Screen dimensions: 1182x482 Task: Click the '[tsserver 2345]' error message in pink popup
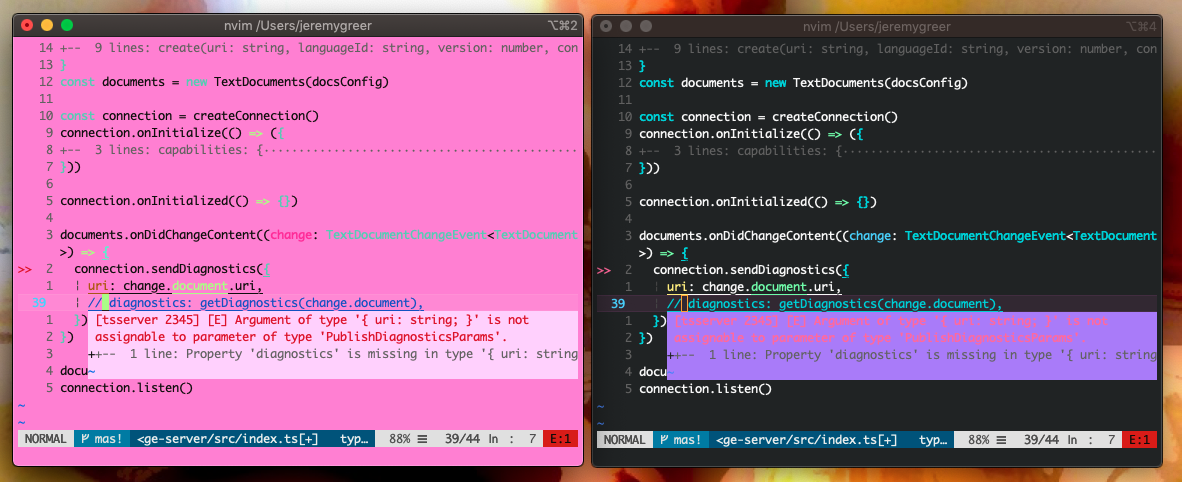(312, 329)
